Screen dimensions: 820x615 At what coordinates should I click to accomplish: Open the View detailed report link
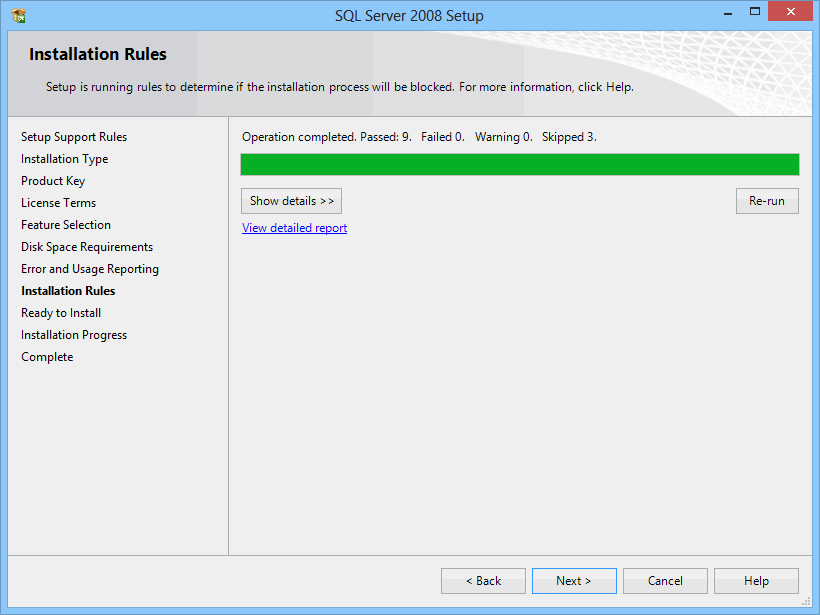point(294,228)
